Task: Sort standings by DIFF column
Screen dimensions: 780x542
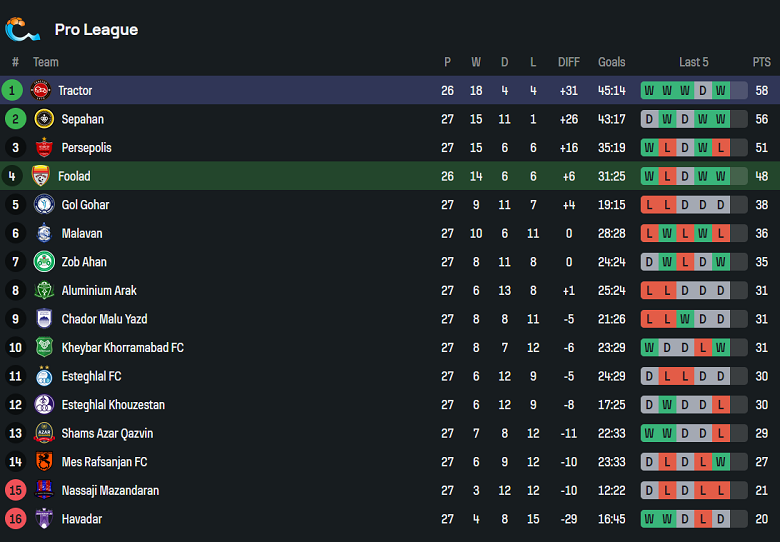Action: 569,62
